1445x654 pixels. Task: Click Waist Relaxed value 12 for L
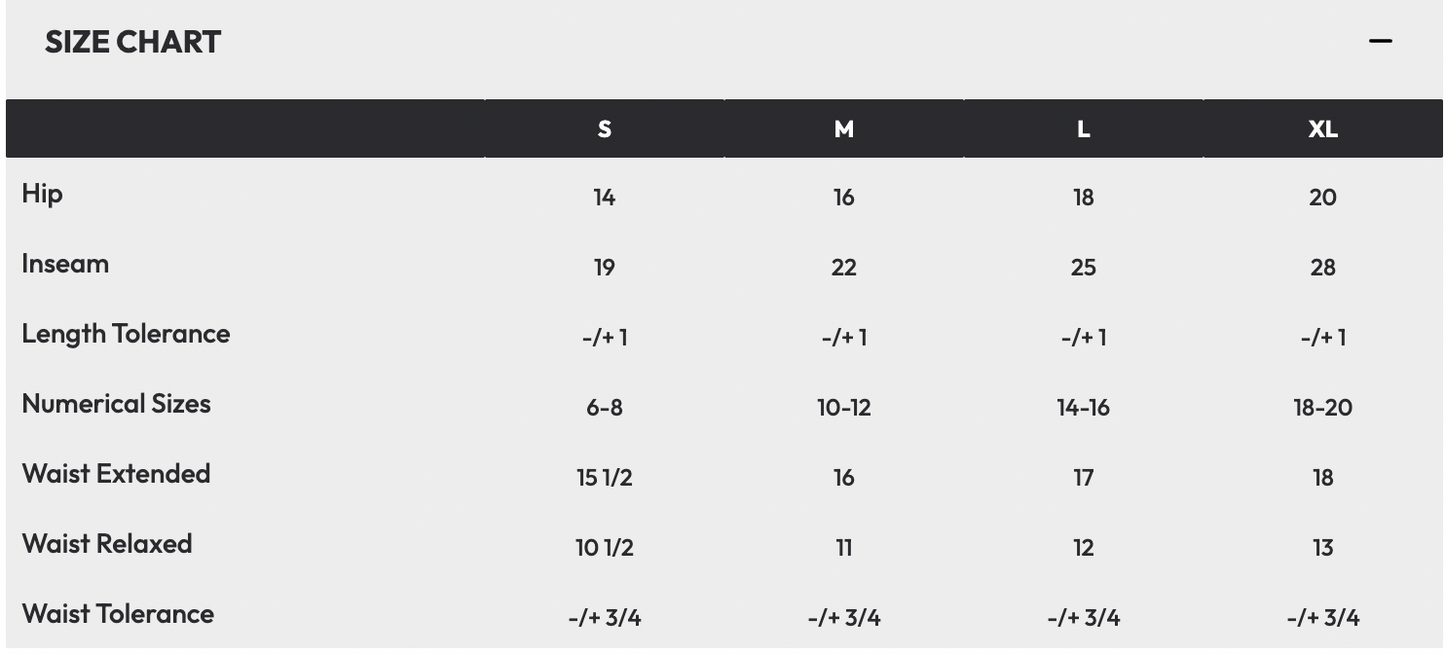point(1083,547)
